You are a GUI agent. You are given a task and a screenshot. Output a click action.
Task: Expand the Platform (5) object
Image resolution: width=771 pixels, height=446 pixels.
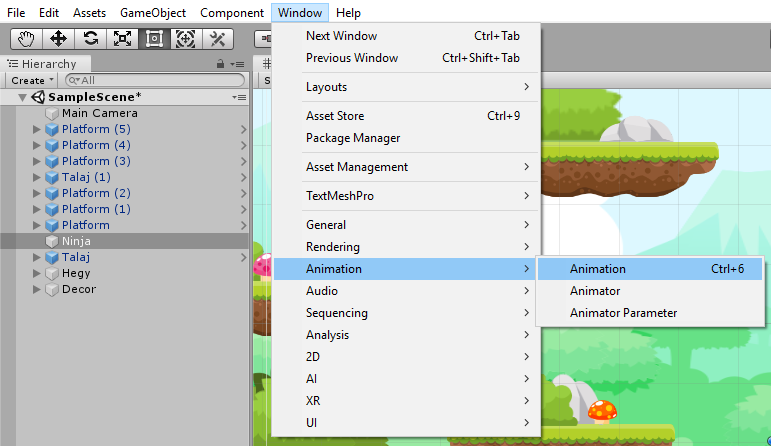tap(36, 129)
